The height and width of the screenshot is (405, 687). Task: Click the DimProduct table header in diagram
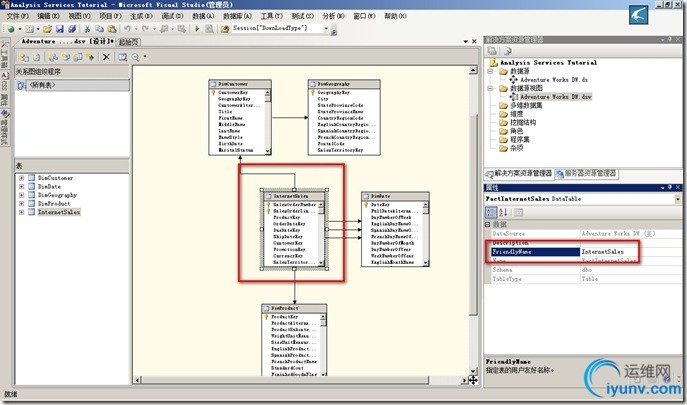294,308
